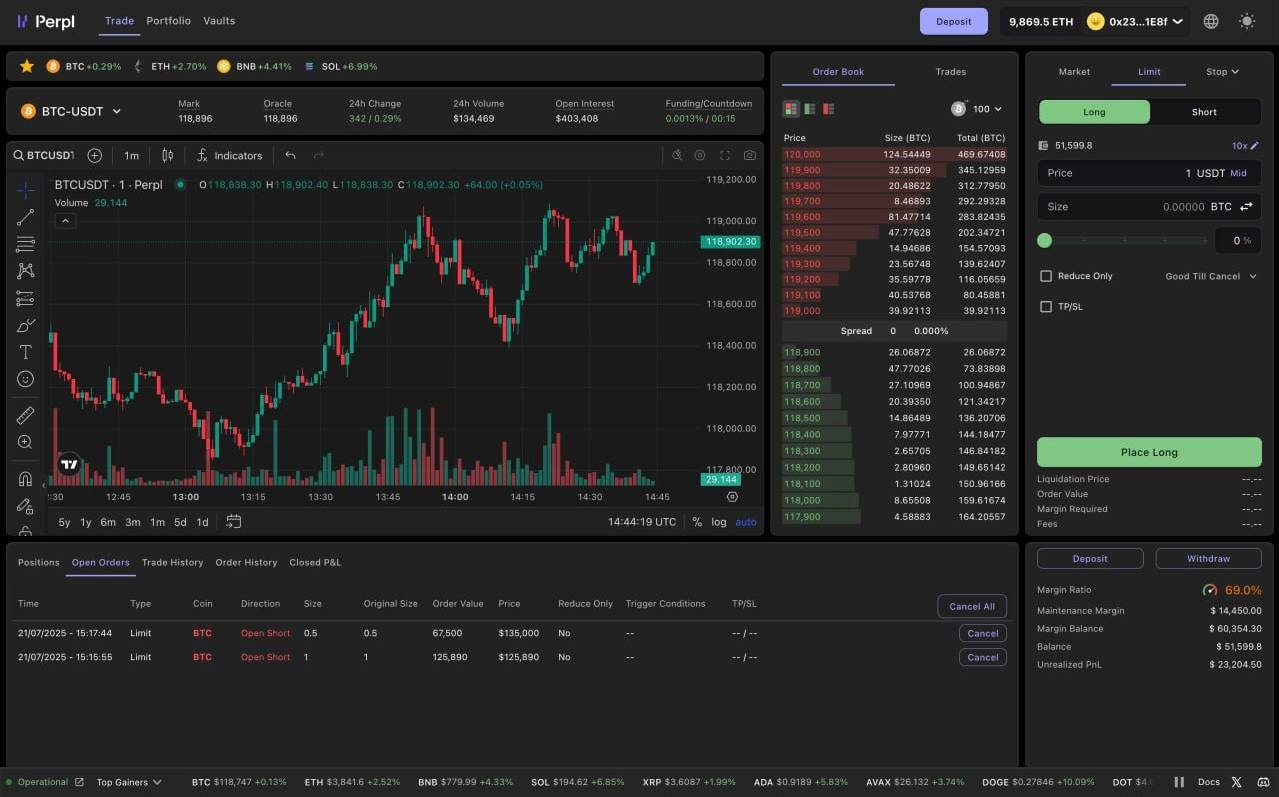Select the brush drawing tool
The height and width of the screenshot is (797, 1279).
[x=25, y=325]
